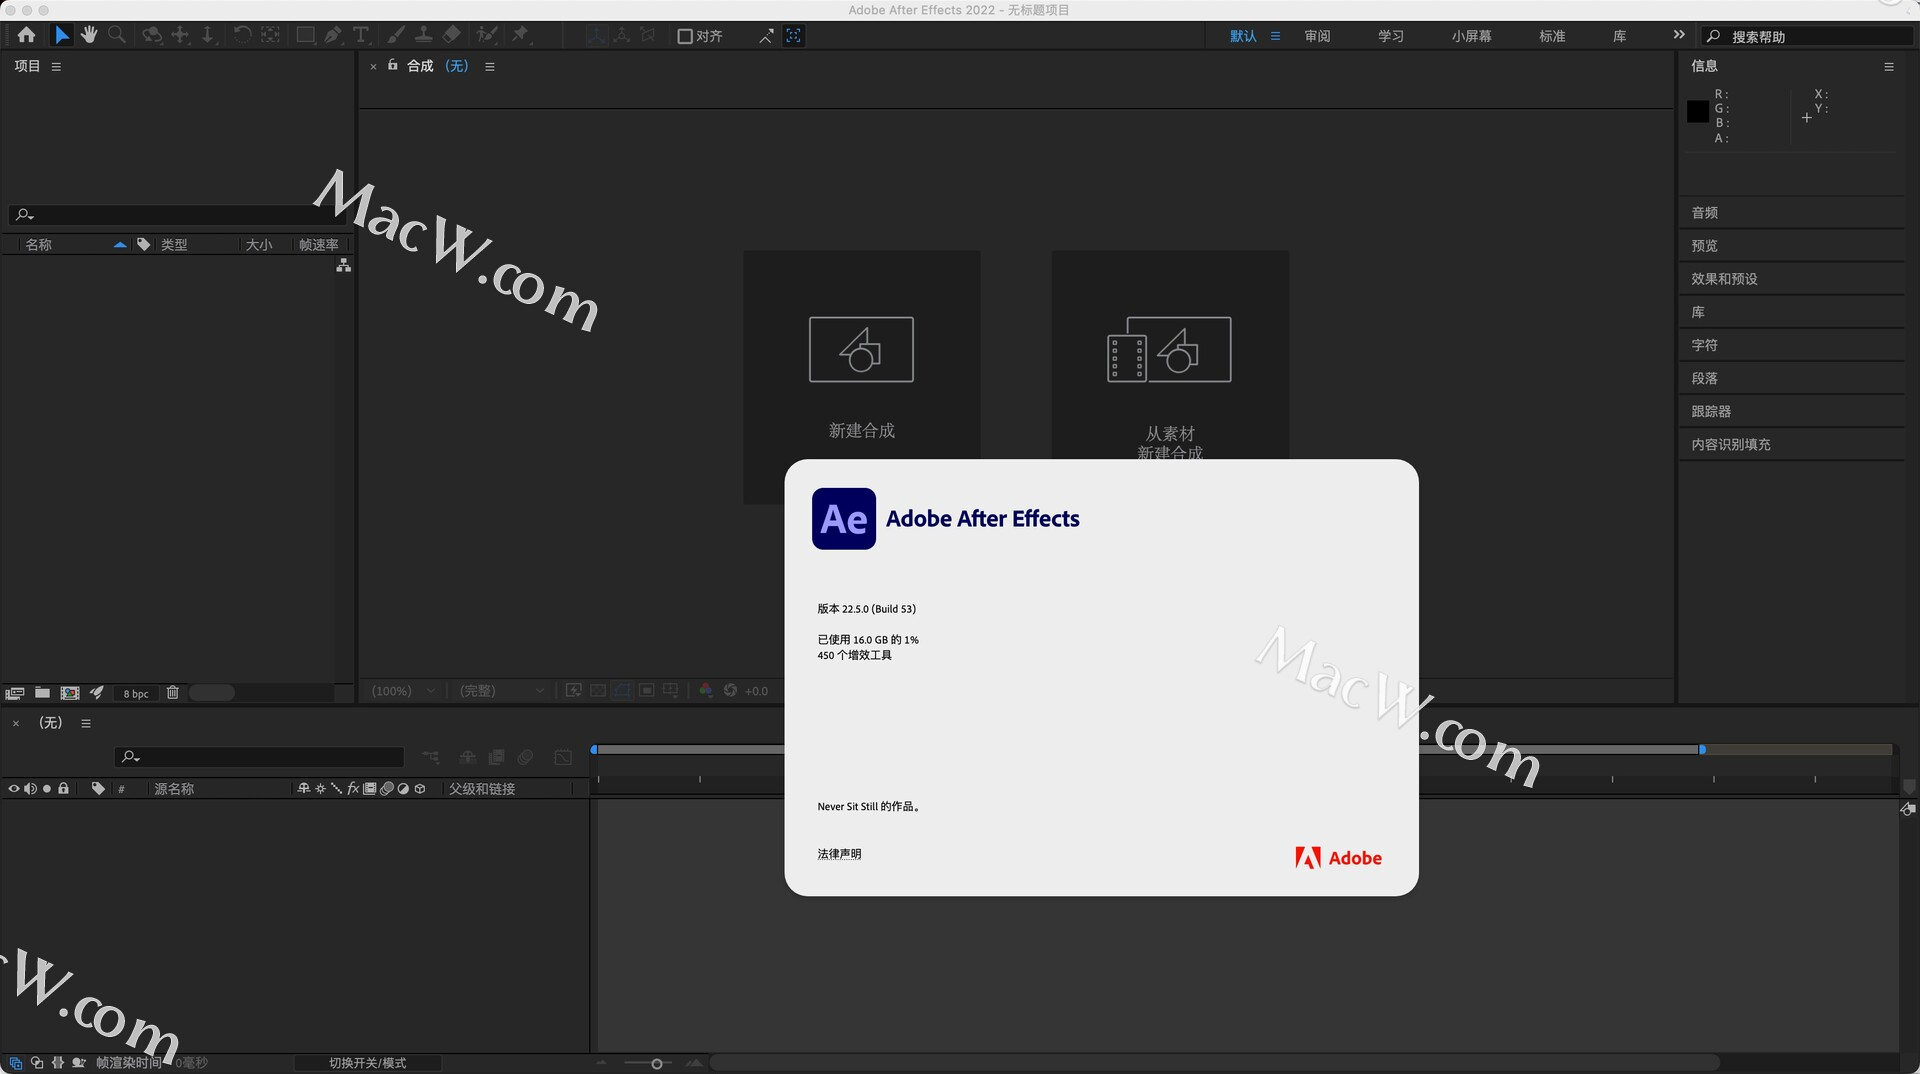Click the 切换开关/模式 button

[x=367, y=1063]
